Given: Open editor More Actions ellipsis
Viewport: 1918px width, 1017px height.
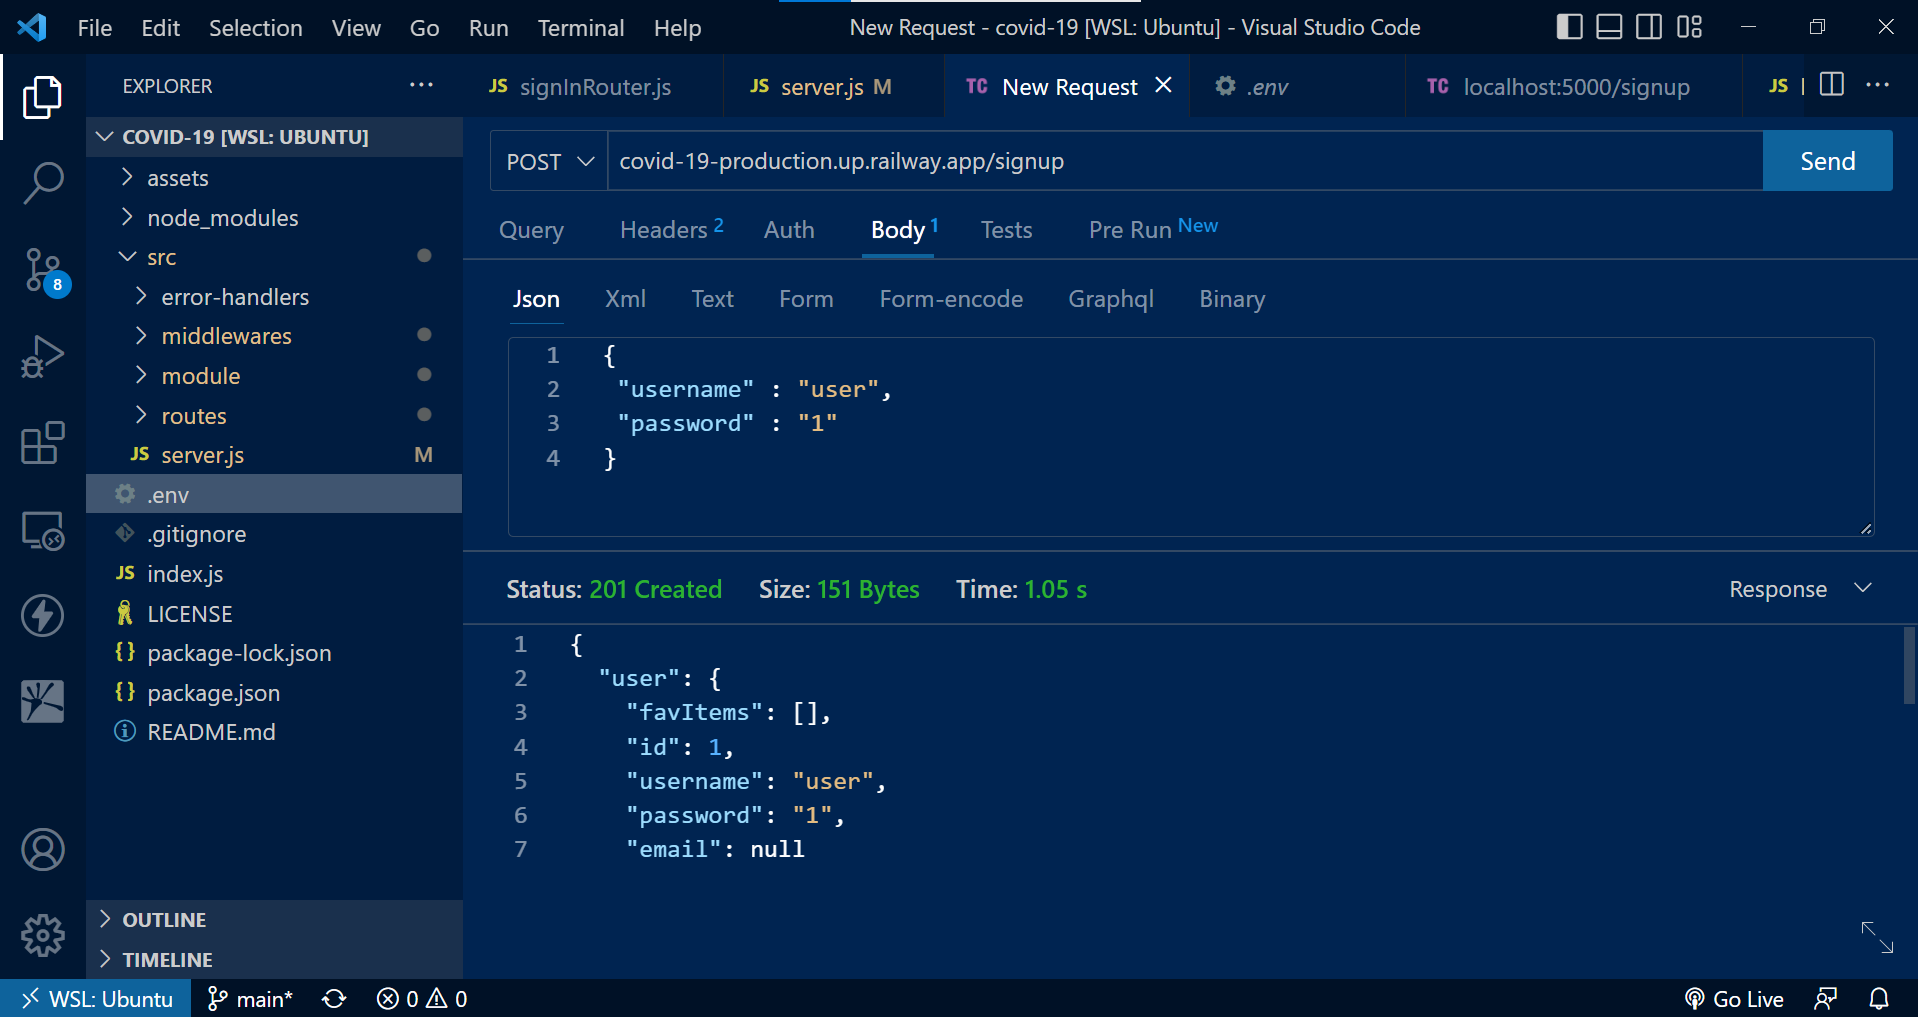Looking at the screenshot, I should pyautogui.click(x=1878, y=85).
